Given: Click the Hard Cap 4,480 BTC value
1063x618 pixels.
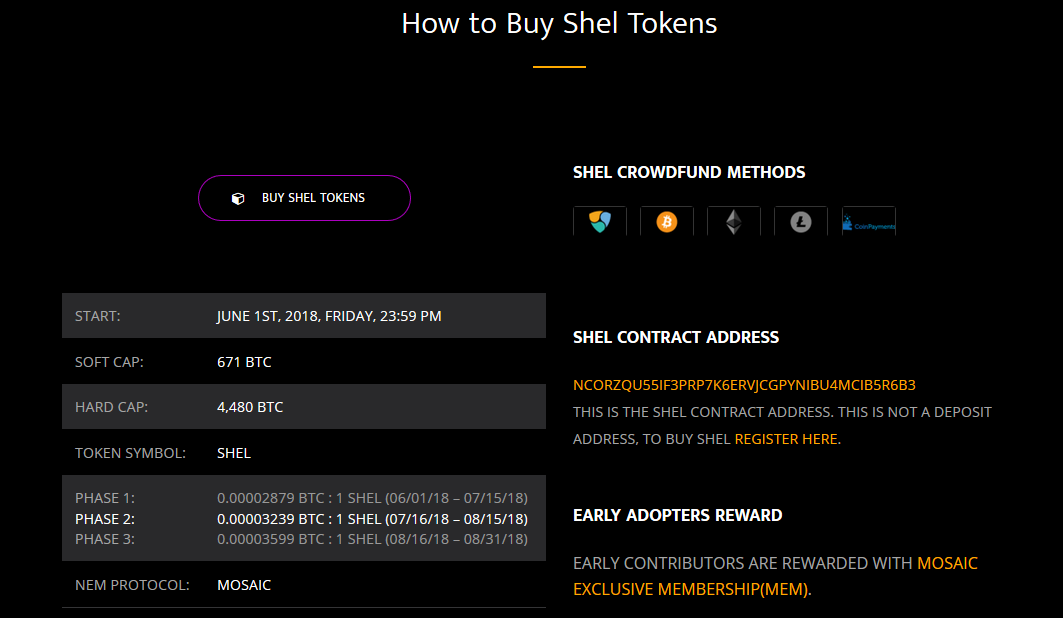Looking at the screenshot, I should [x=250, y=407].
